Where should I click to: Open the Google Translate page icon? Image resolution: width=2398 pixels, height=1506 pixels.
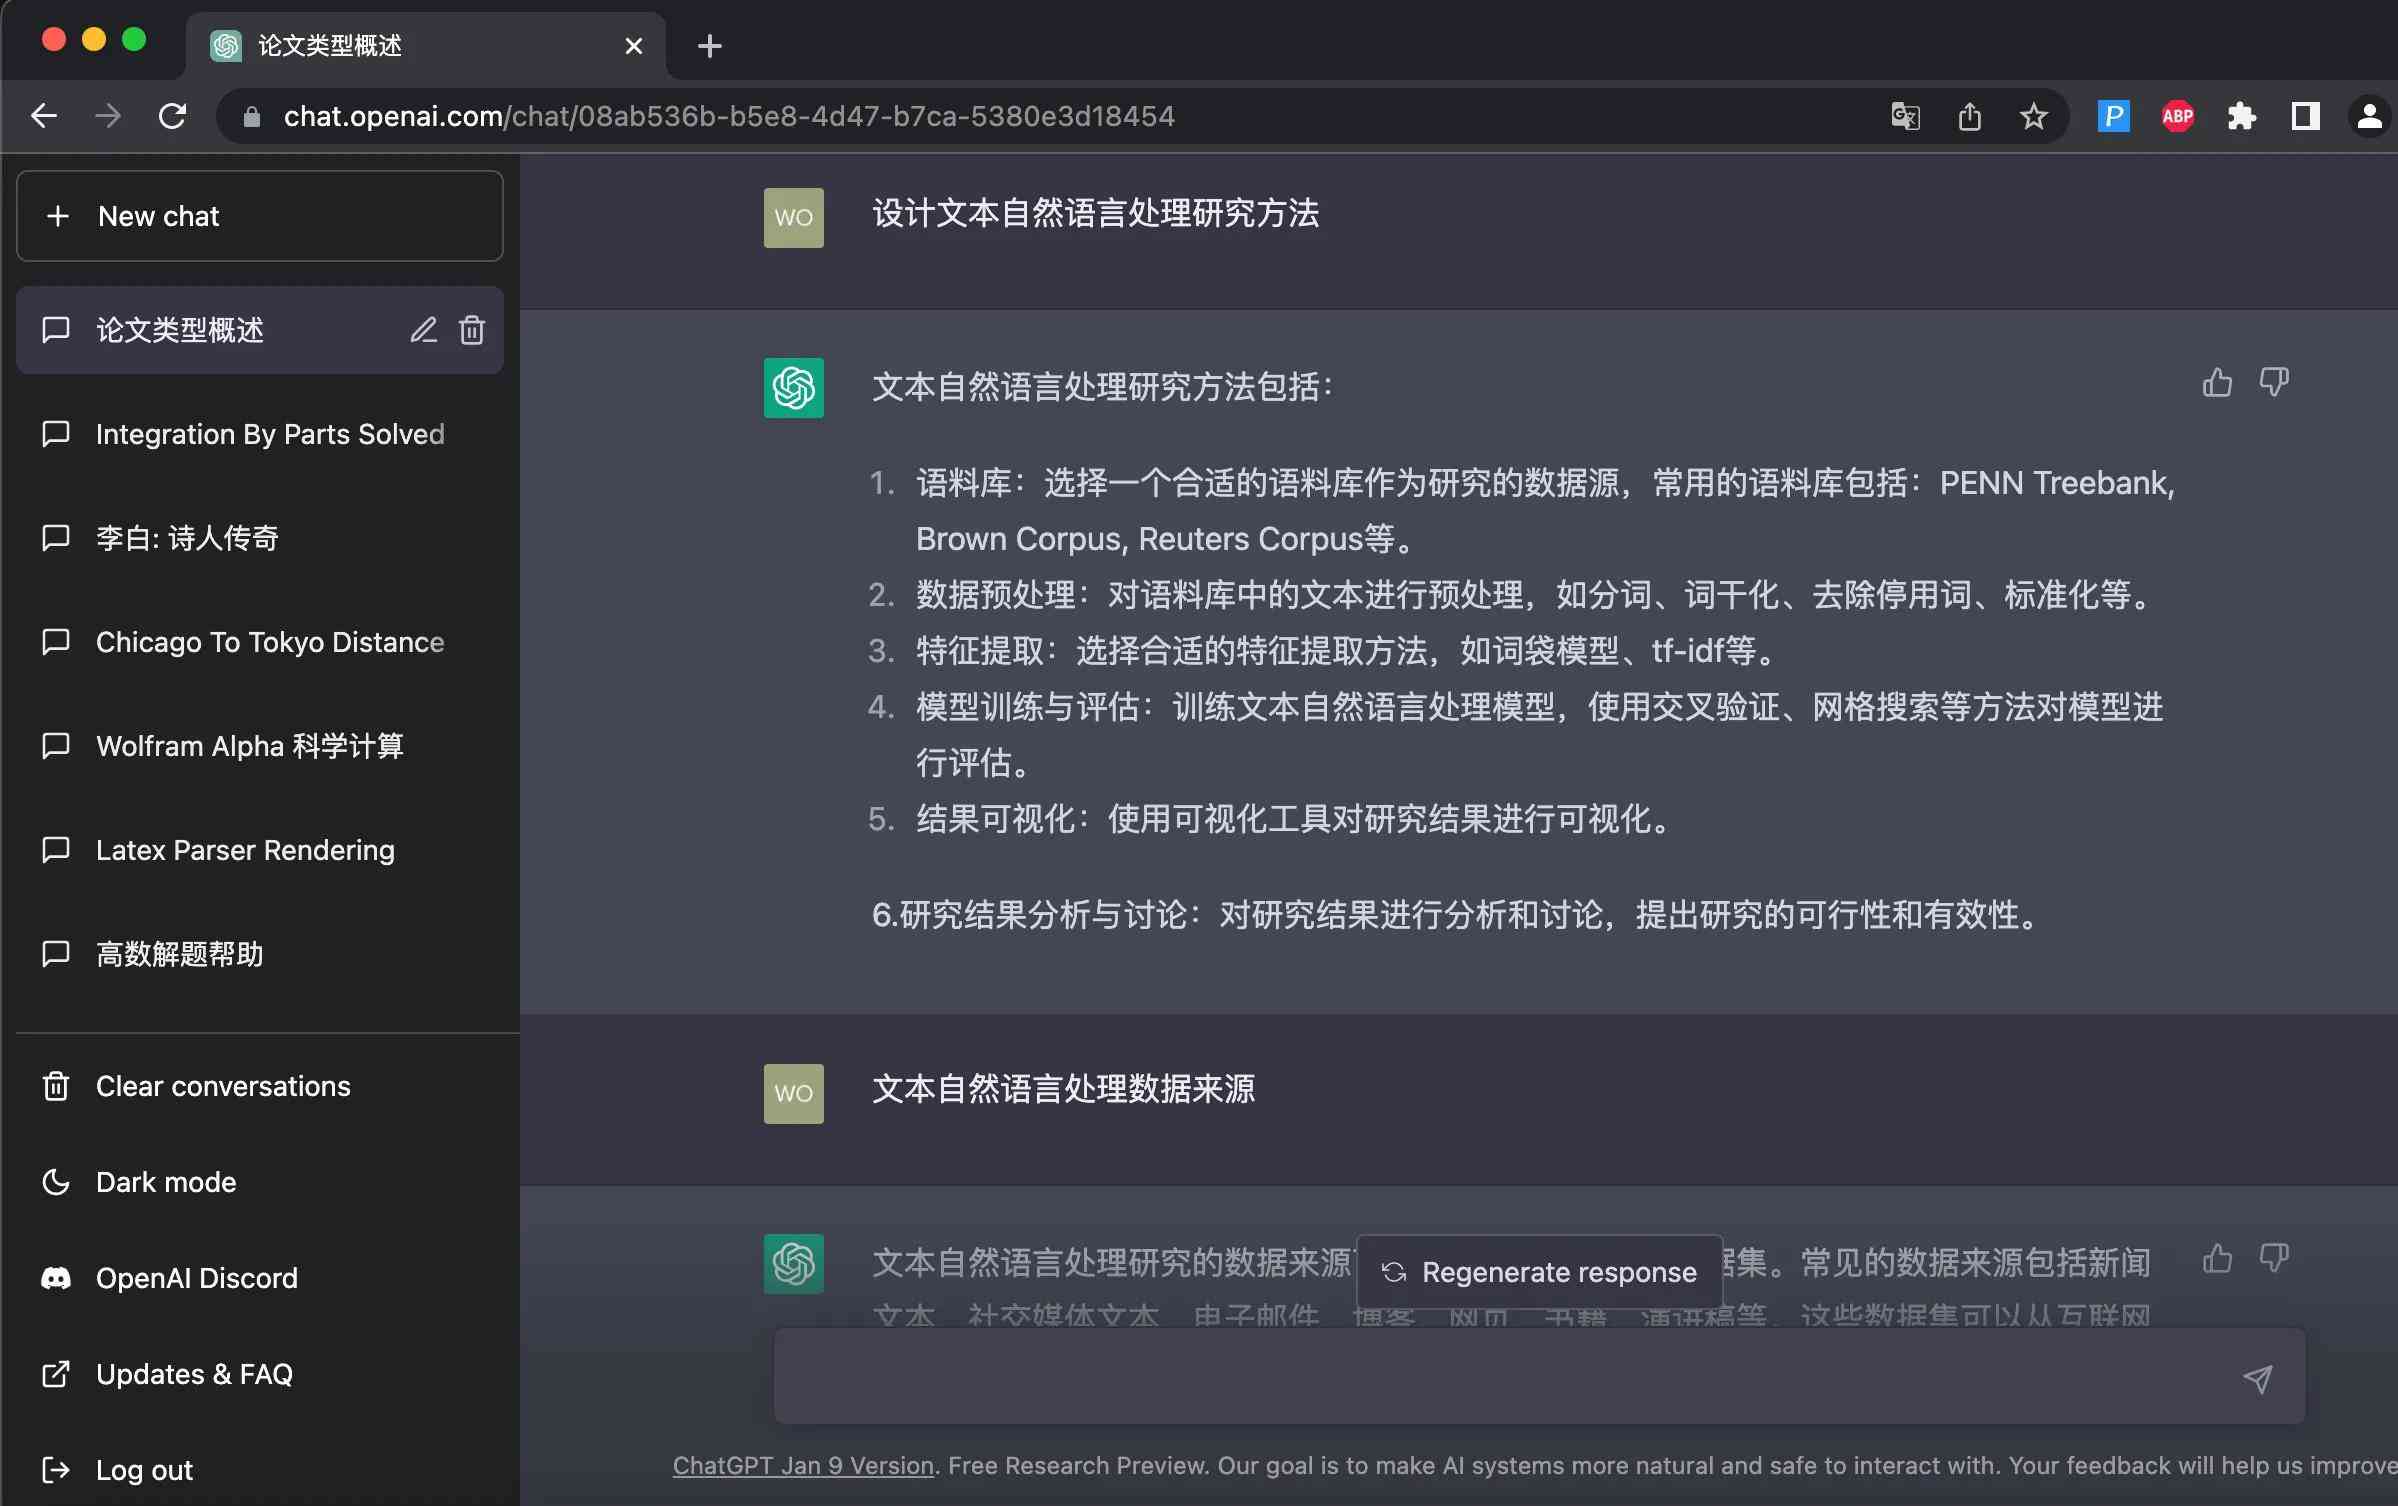(1906, 116)
